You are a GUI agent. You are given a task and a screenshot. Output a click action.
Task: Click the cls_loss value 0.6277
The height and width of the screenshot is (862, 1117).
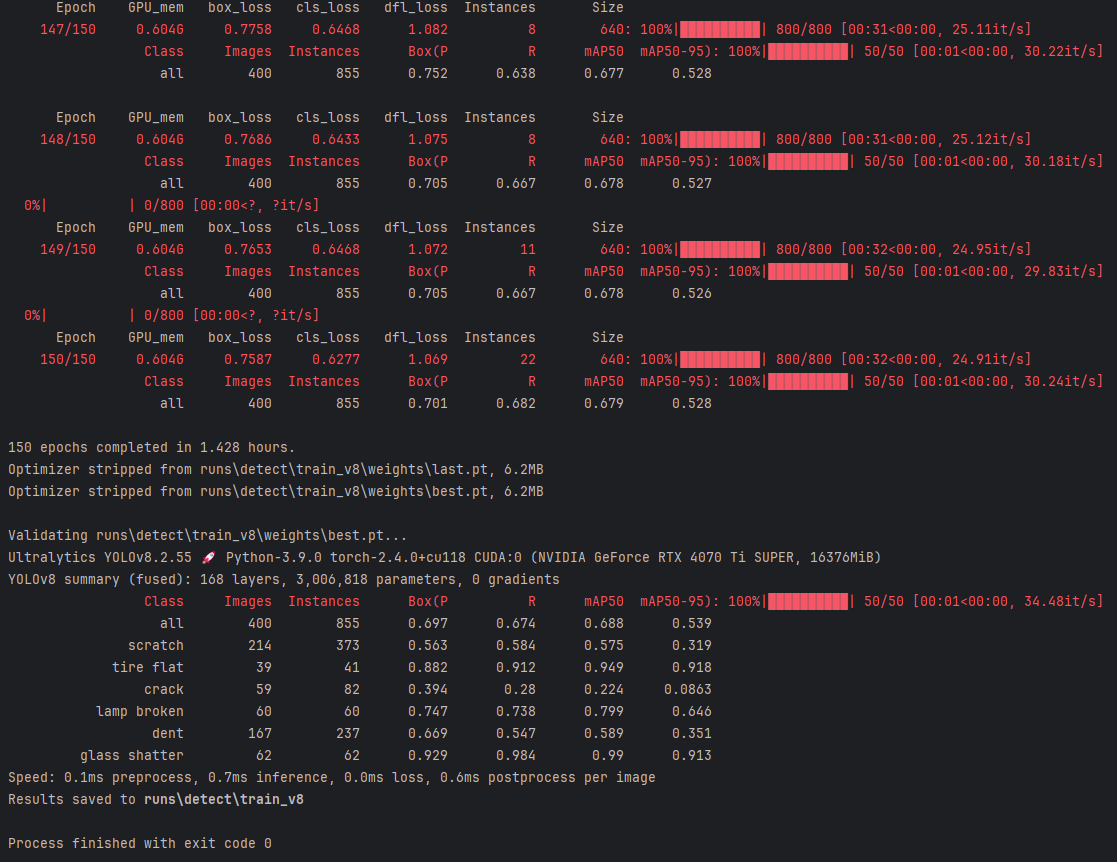336,359
